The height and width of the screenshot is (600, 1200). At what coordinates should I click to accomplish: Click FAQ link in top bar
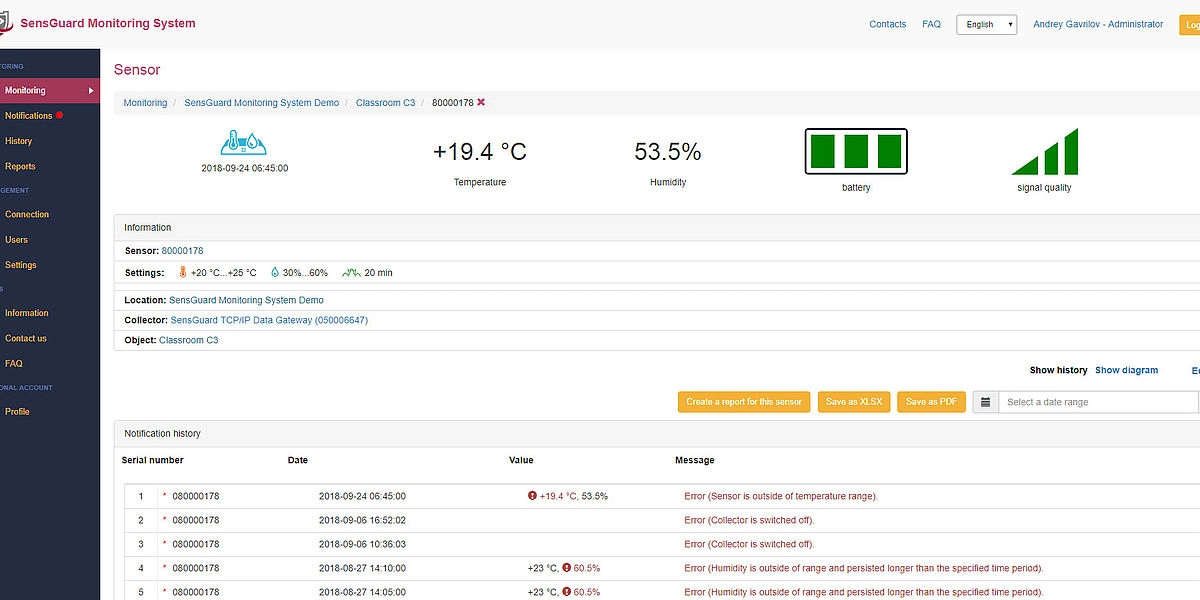coord(931,24)
